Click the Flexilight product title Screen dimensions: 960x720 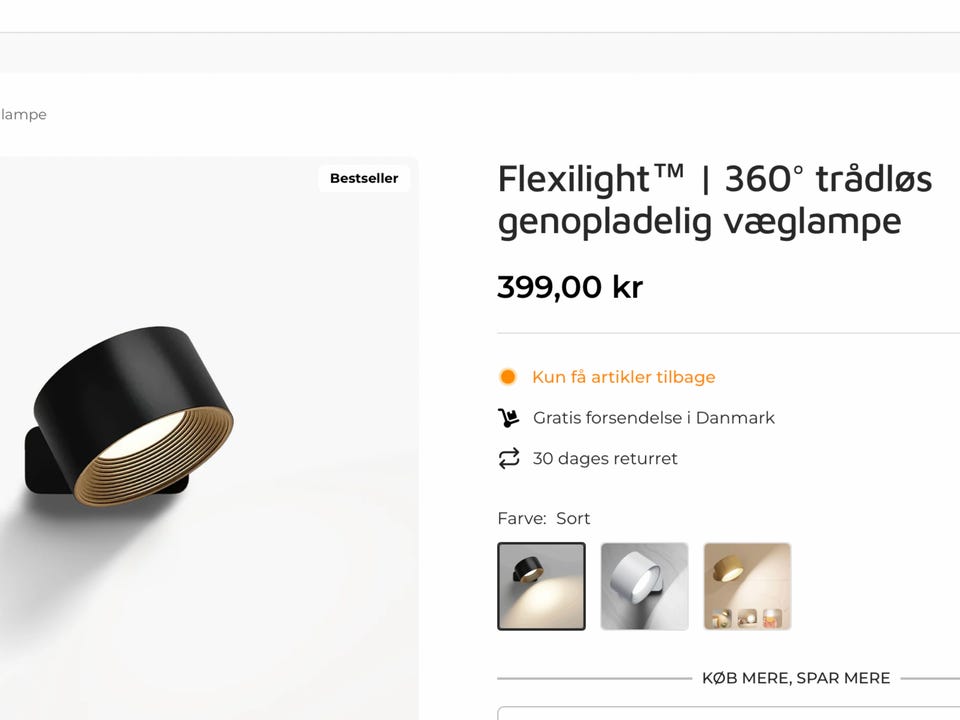(x=714, y=200)
